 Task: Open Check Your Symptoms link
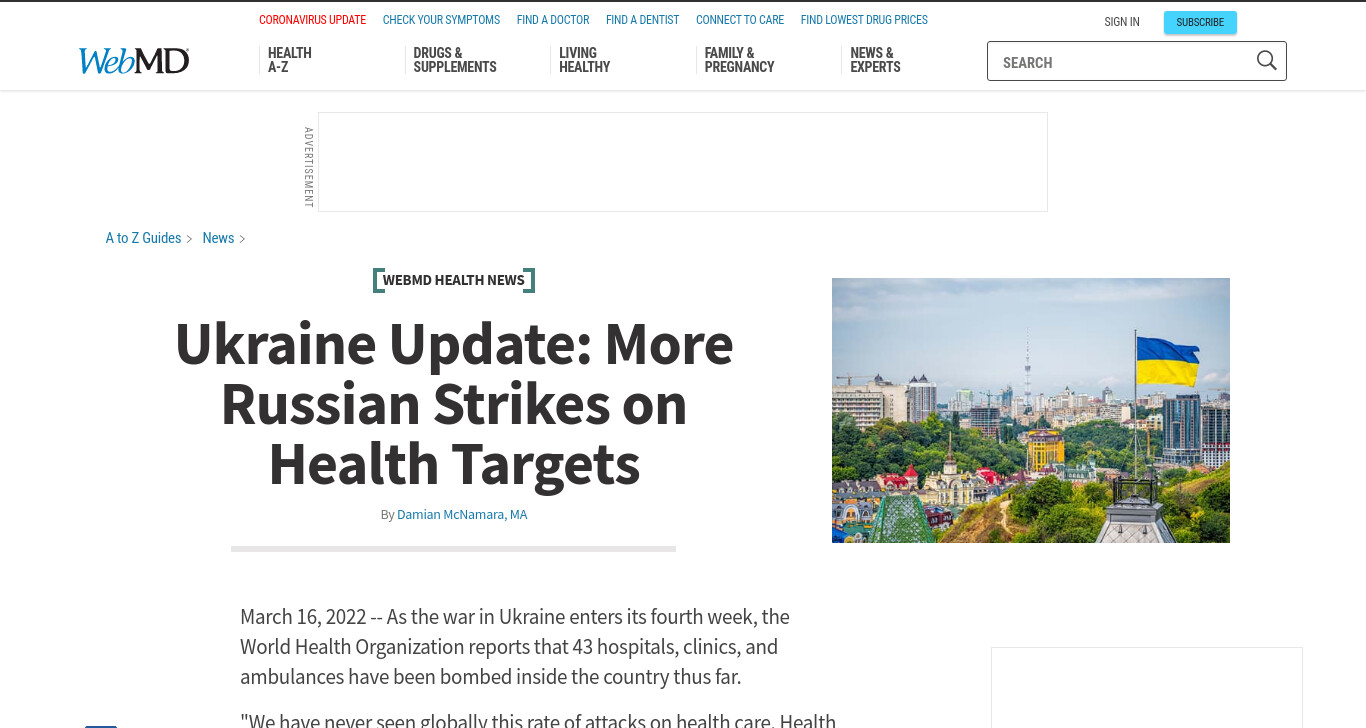pyautogui.click(x=441, y=20)
